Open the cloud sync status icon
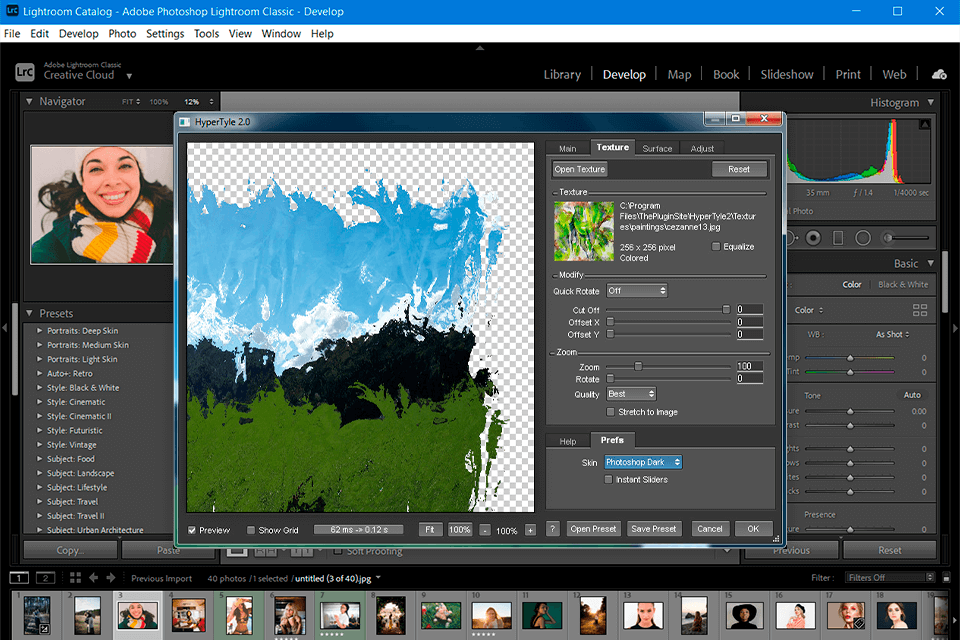 pos(939,75)
